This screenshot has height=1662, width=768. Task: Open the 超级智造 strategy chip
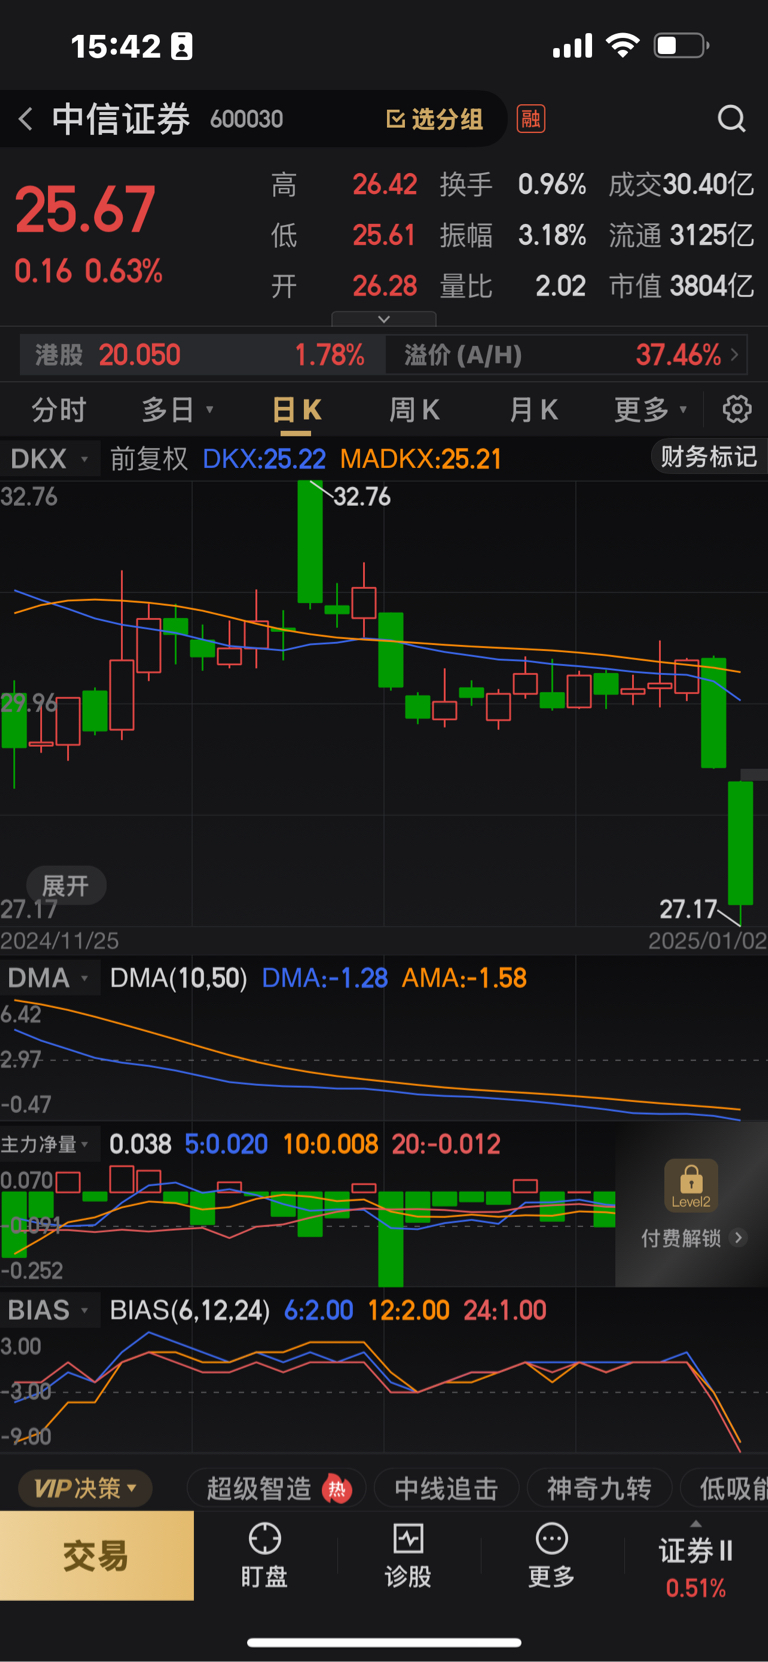(x=275, y=1488)
